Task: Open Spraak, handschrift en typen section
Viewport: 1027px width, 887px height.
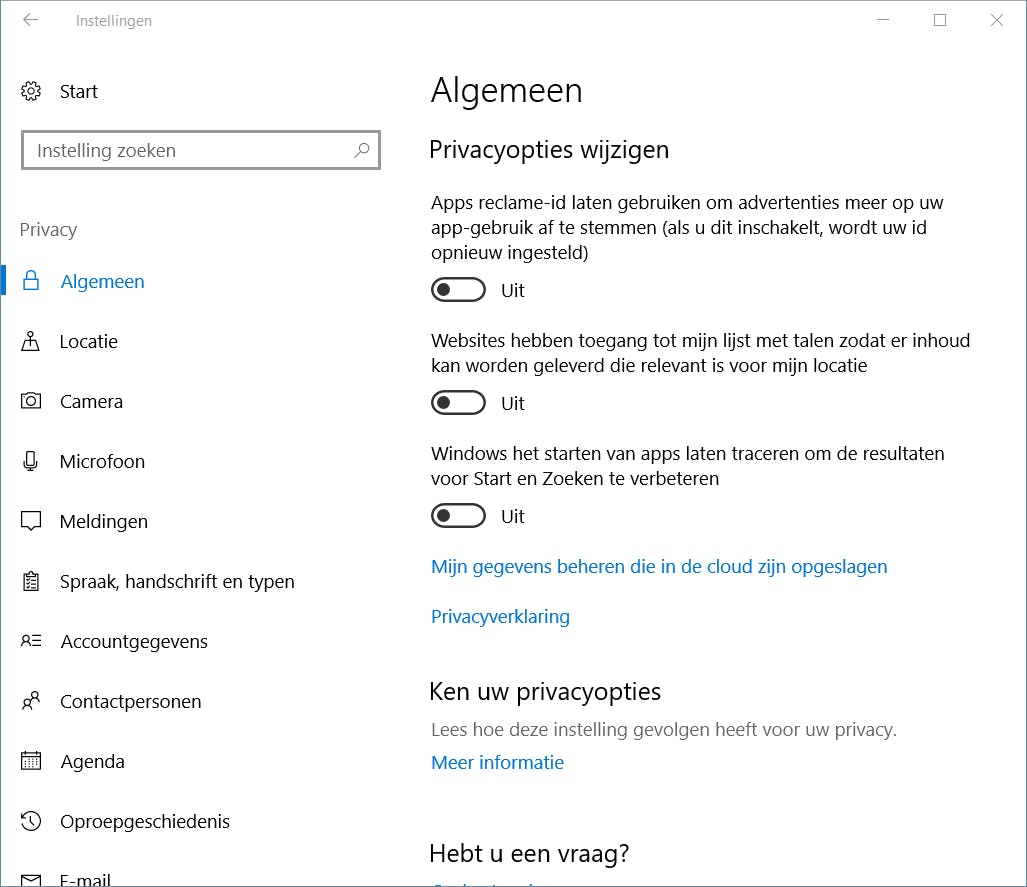Action: click(x=177, y=582)
